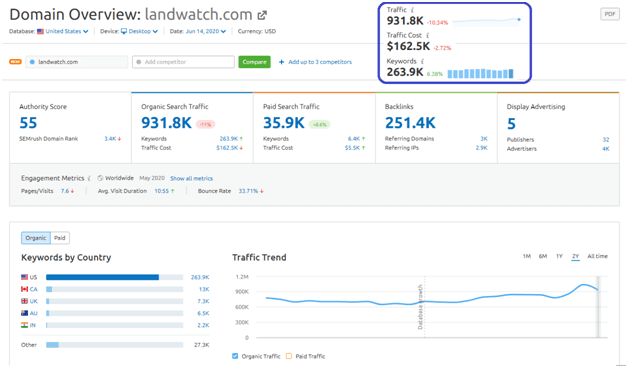This screenshot has width=628, height=368.
Task: Click Pages/Visits value 7.6
Action: pos(65,191)
